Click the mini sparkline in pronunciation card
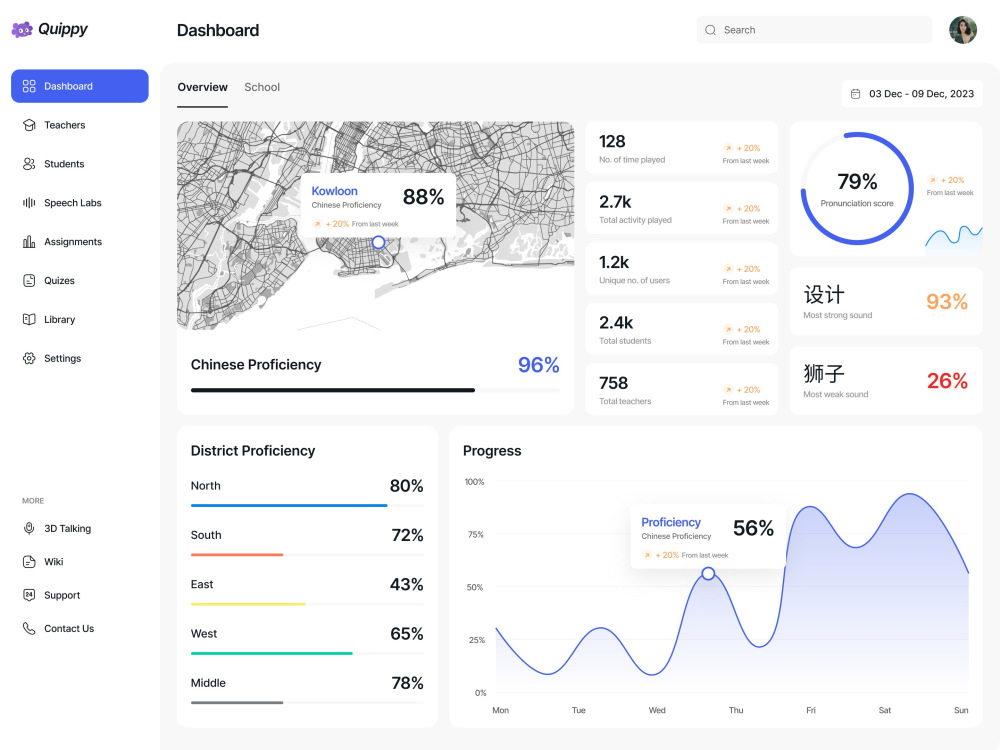1000x750 pixels. click(954, 240)
